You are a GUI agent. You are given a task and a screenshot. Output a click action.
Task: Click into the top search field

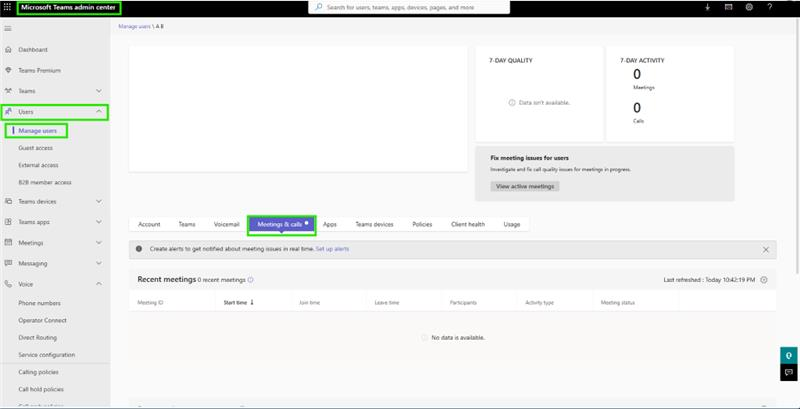pyautogui.click(x=409, y=8)
